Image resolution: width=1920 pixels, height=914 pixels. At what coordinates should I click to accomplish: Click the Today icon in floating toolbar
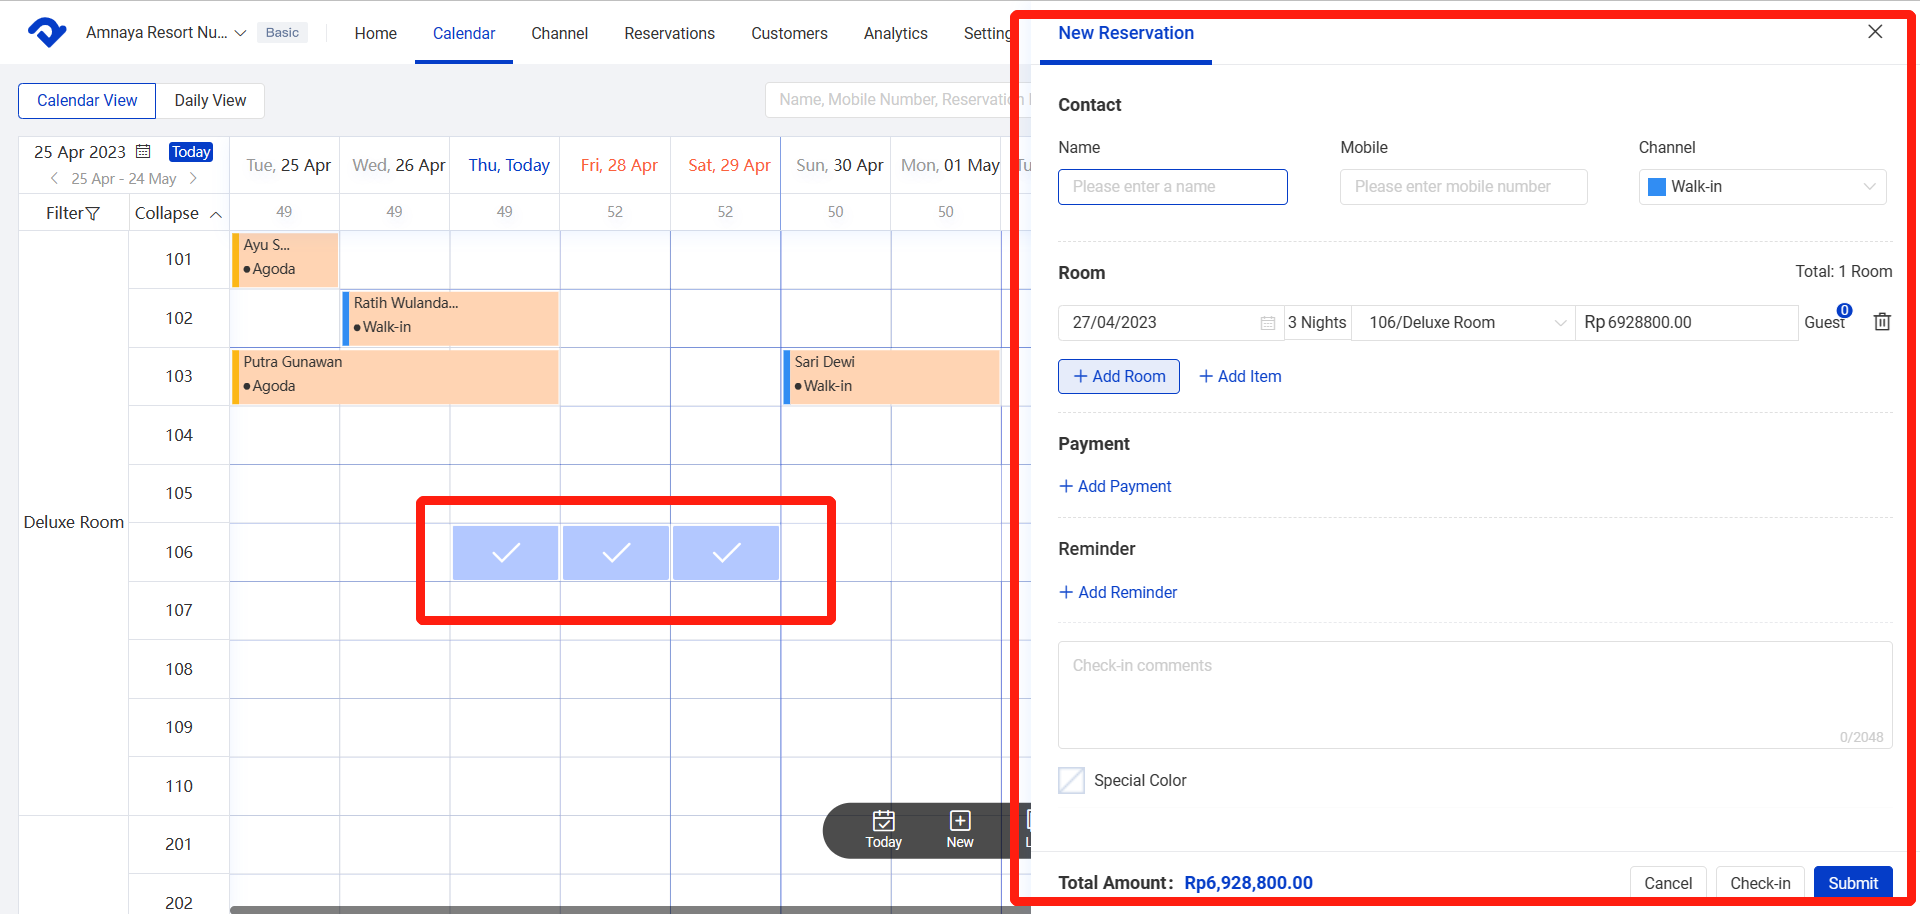point(883,829)
